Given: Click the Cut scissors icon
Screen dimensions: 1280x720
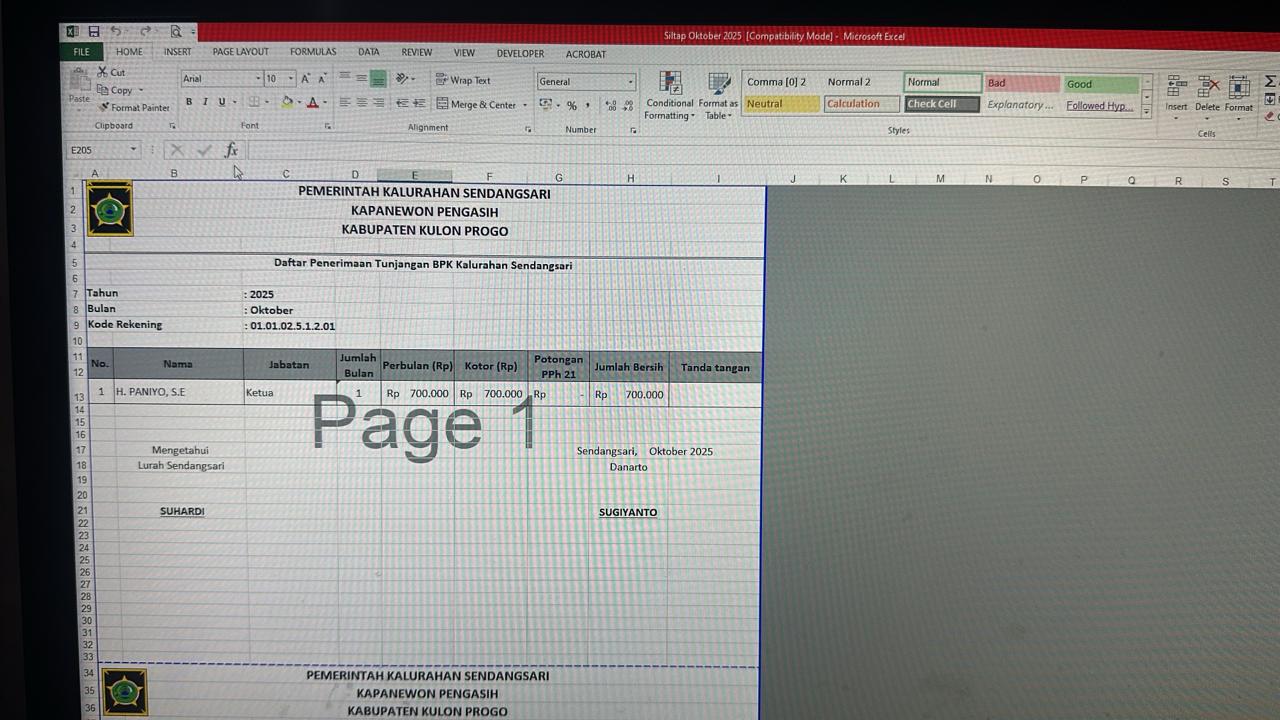Looking at the screenshot, I should pyautogui.click(x=103, y=72).
